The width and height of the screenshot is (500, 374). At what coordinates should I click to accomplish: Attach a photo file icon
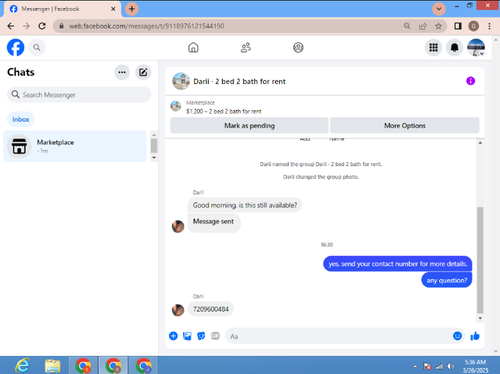pos(187,336)
